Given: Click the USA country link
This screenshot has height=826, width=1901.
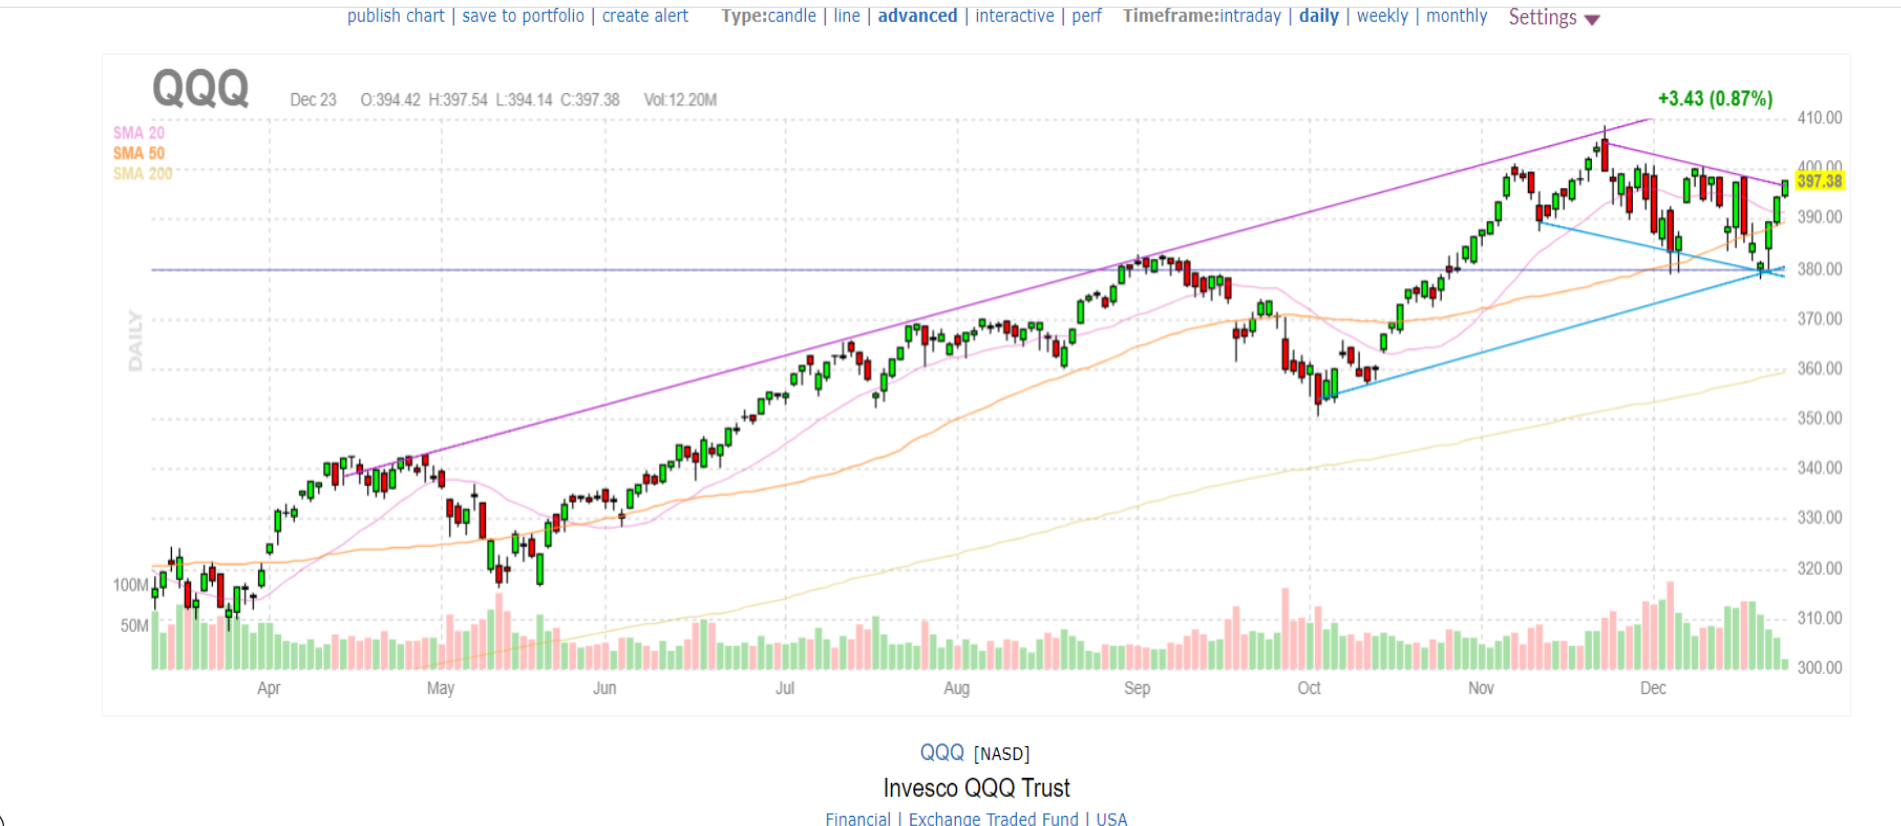Looking at the screenshot, I should 1112,819.
